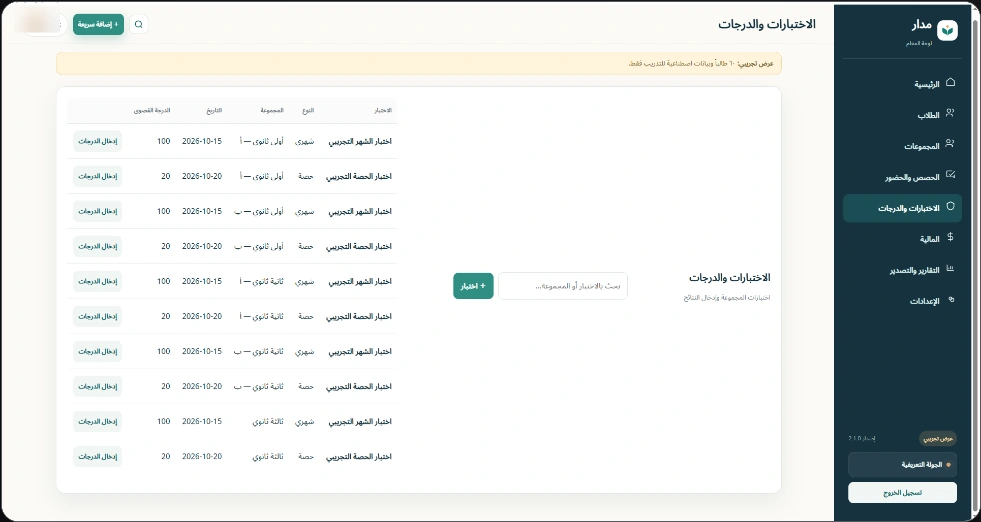Viewport: 981px width, 522px height.
Task: Click the الطلاب students icon in sidebar
Action: click(x=950, y=114)
